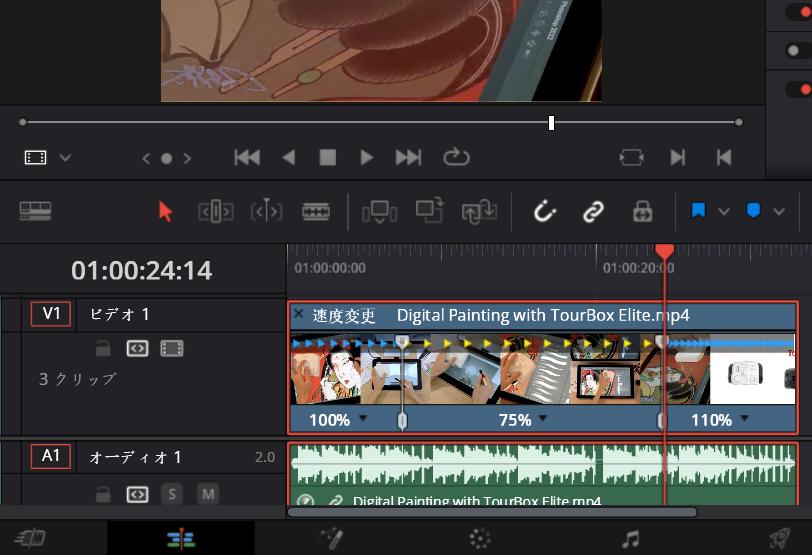Select the Blade edit tool

316,211
